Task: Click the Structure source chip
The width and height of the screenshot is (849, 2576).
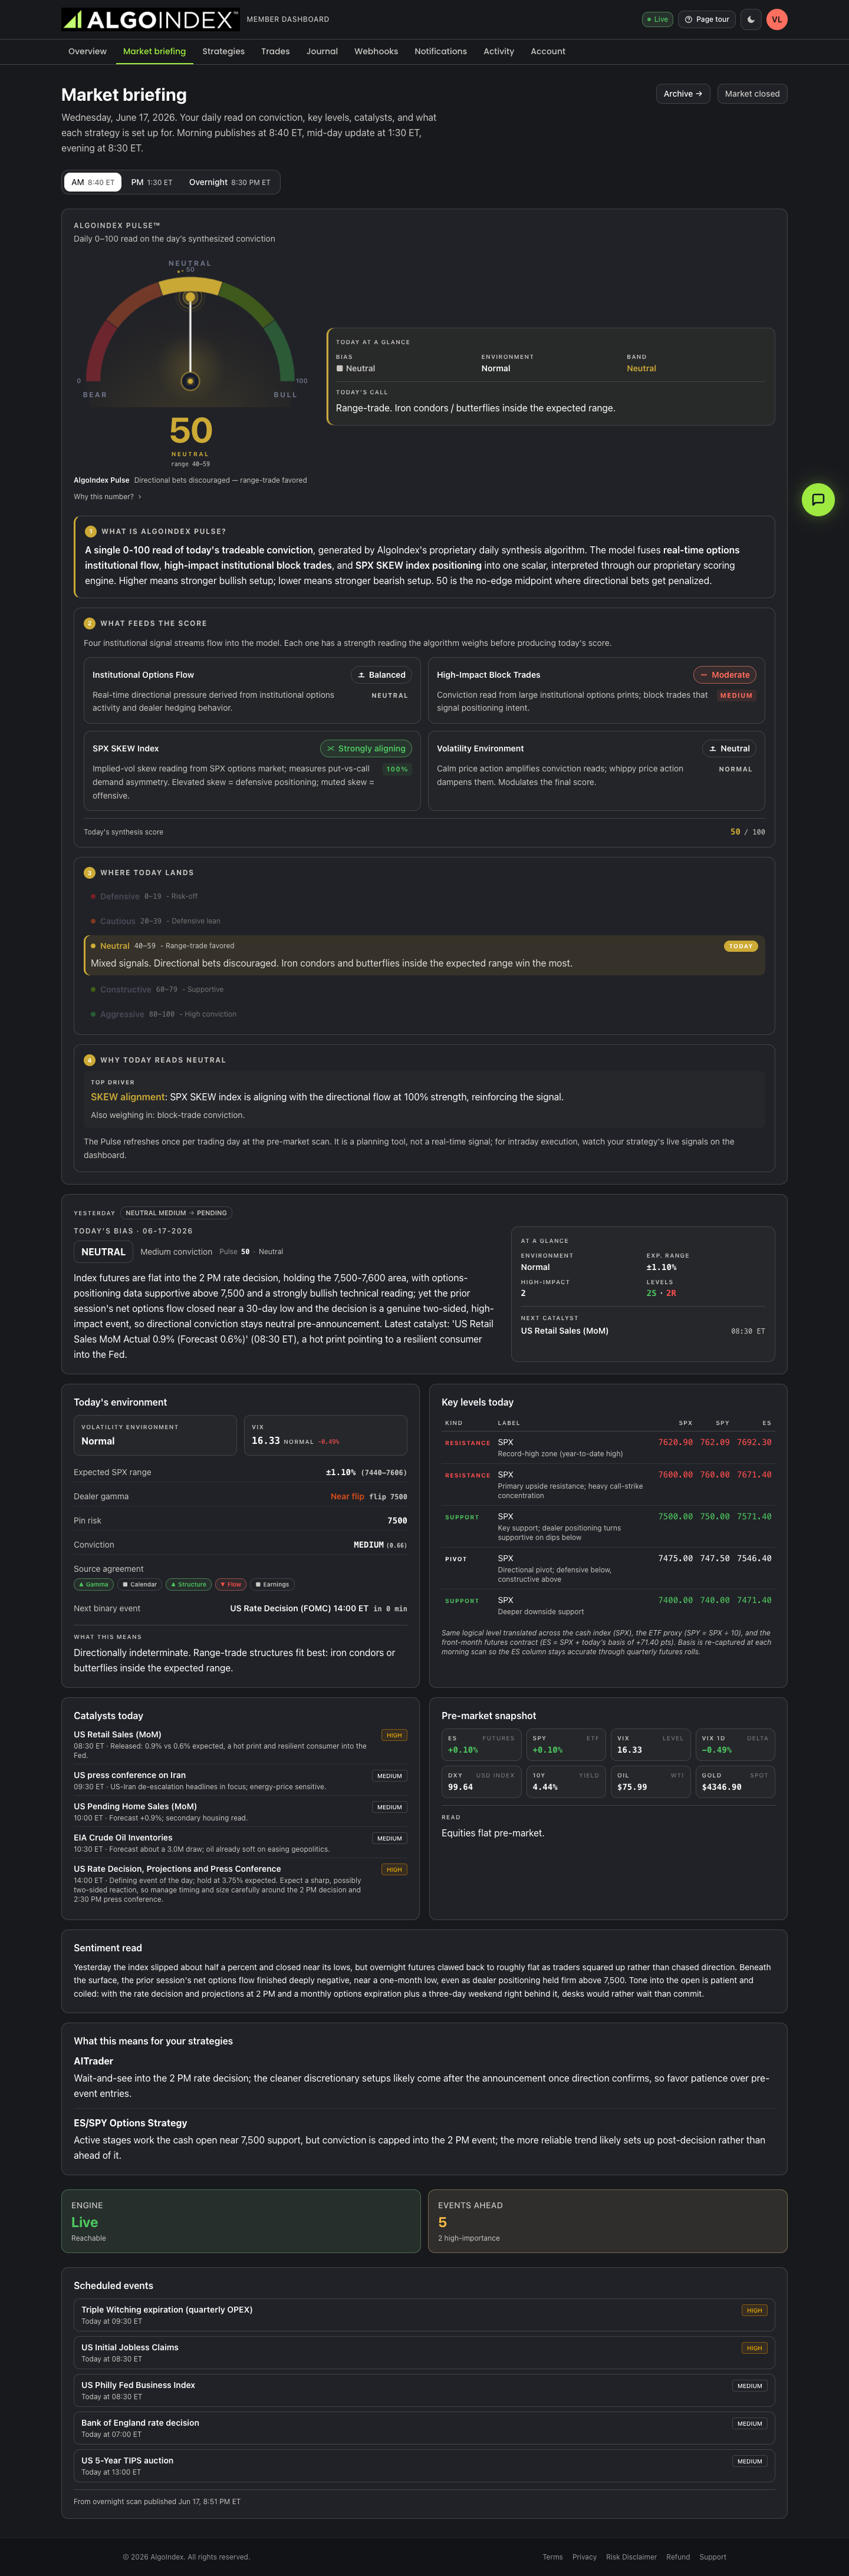Action: click(189, 1584)
